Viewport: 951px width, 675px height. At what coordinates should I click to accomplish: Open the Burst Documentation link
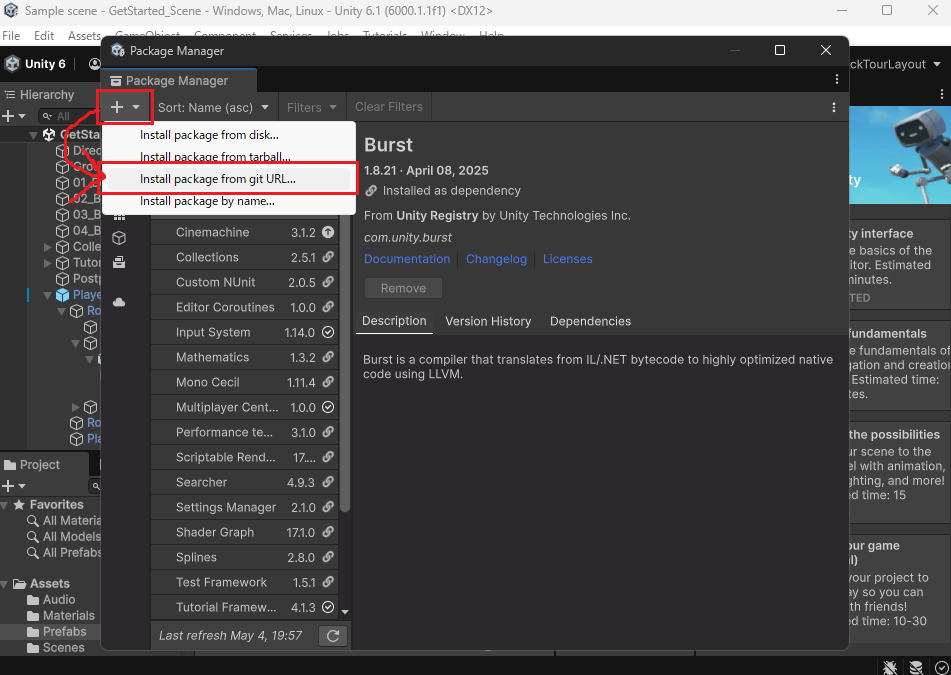pos(407,259)
